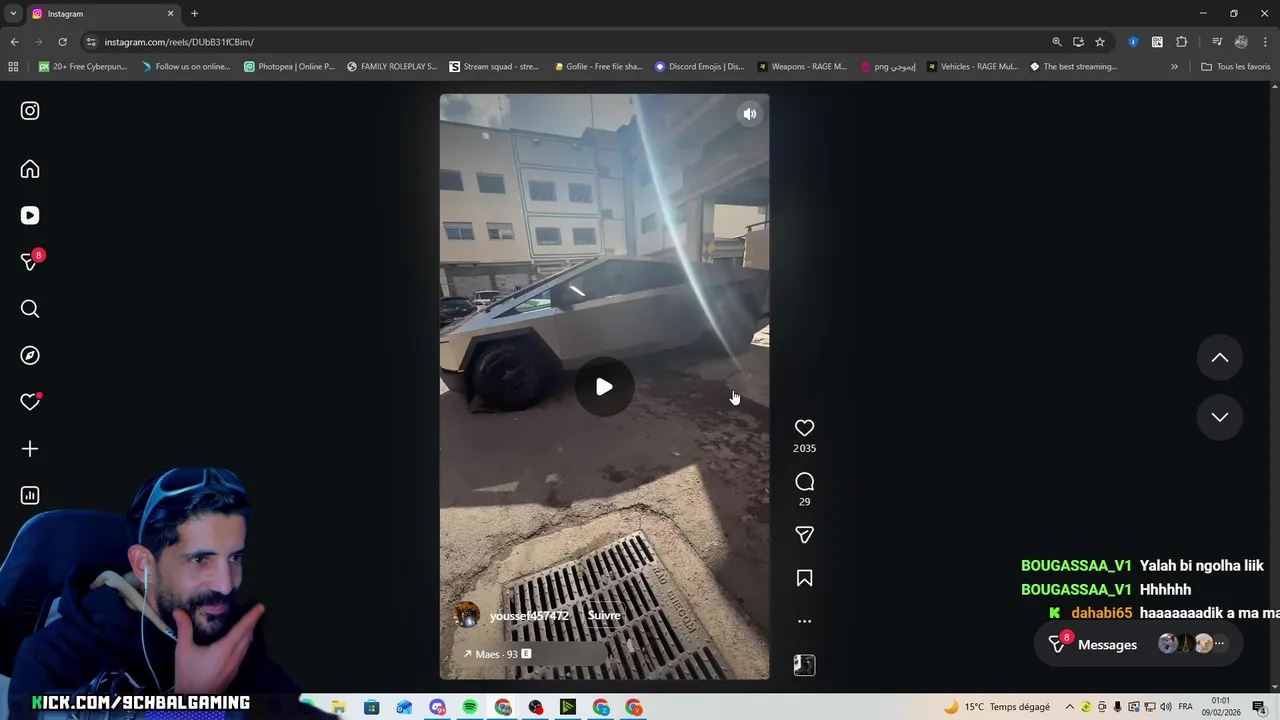The height and width of the screenshot is (720, 1280).
Task: Open The best streaming... bookmark
Action: coord(1074,67)
